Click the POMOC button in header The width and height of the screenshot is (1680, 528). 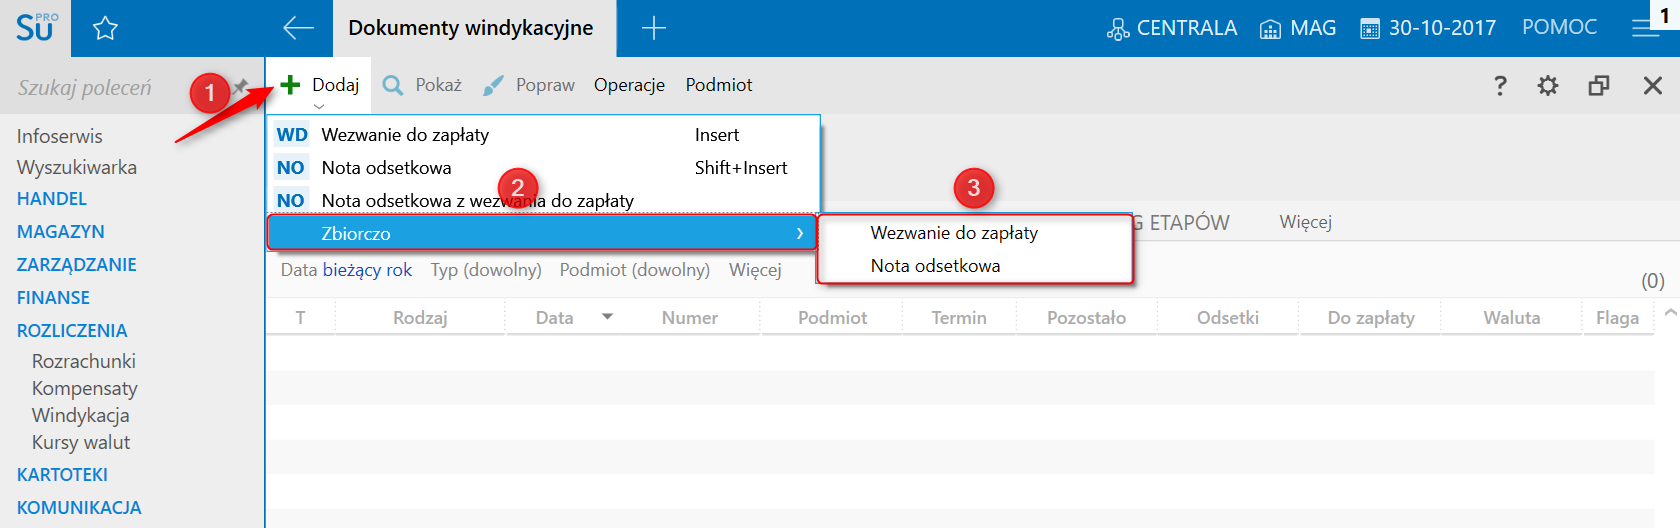pos(1559,28)
